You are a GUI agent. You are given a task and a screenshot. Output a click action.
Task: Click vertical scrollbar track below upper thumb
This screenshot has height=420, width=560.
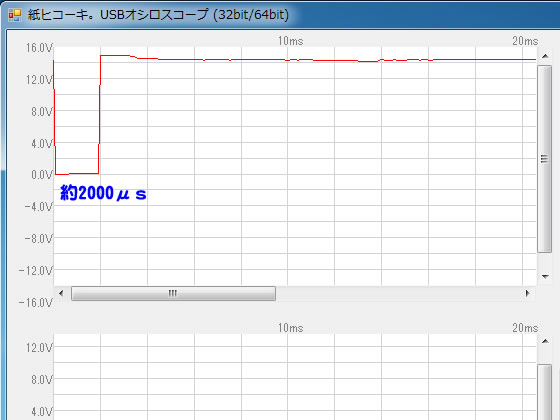coord(545,260)
